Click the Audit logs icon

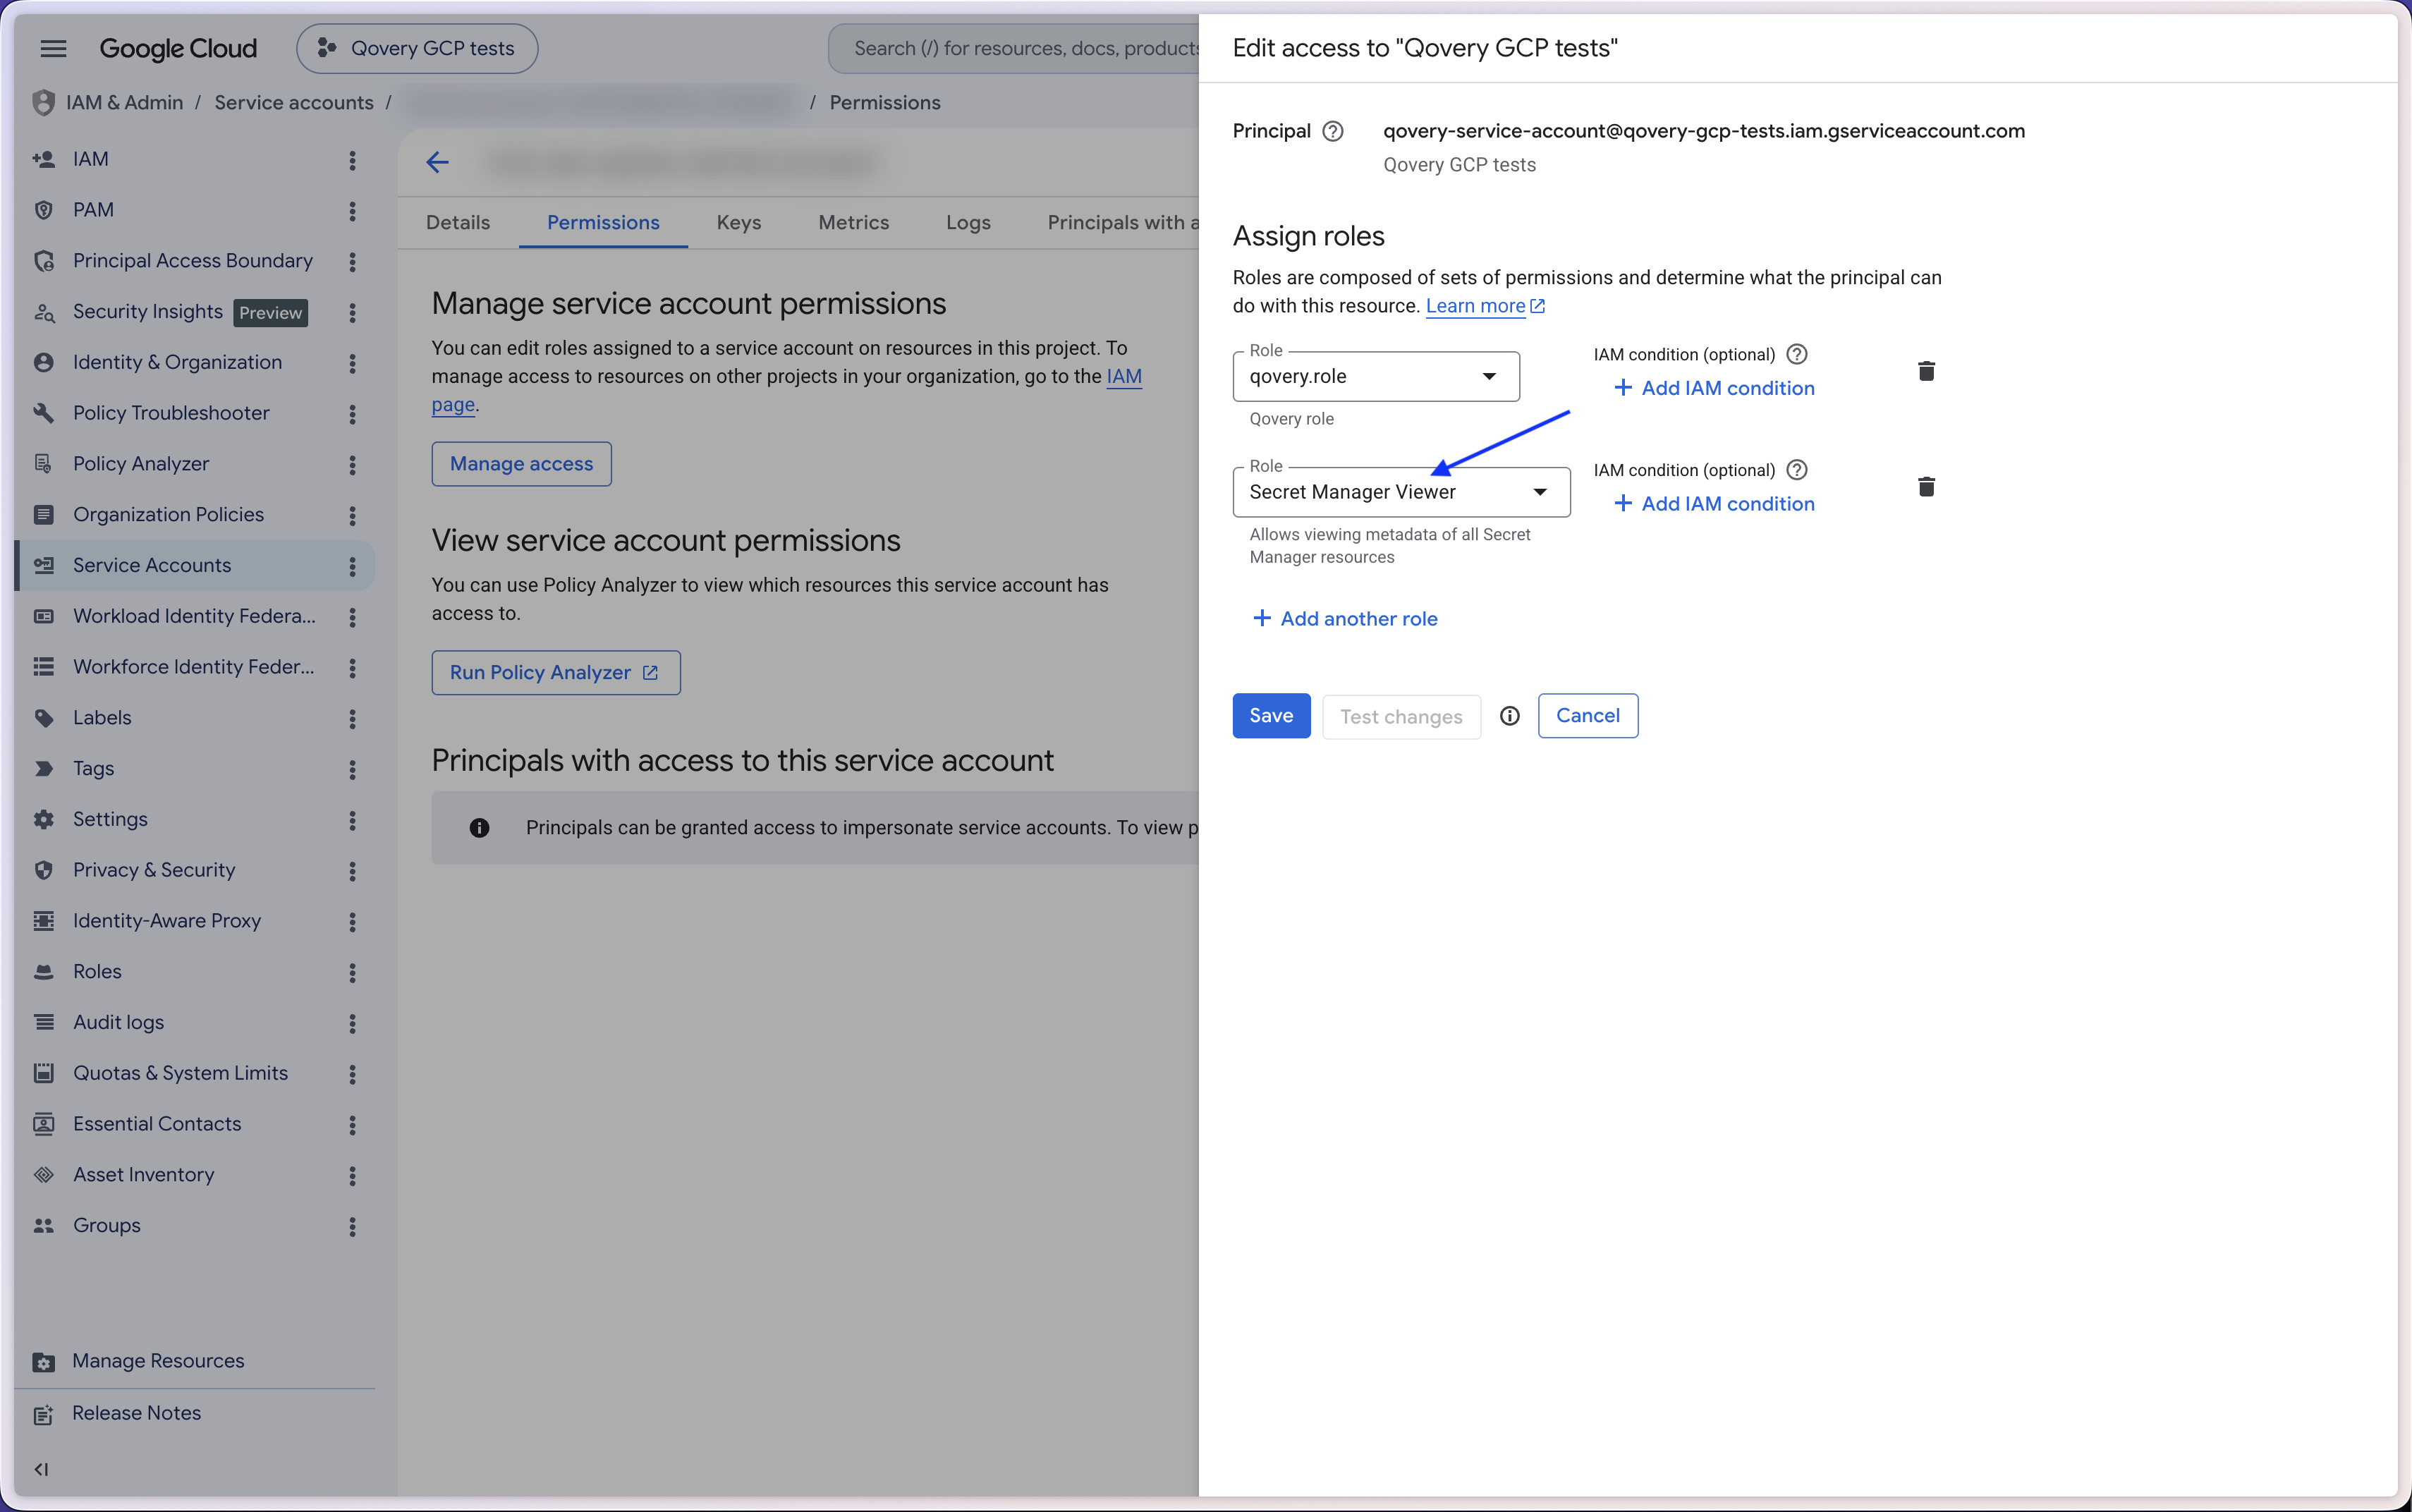coord(43,1022)
